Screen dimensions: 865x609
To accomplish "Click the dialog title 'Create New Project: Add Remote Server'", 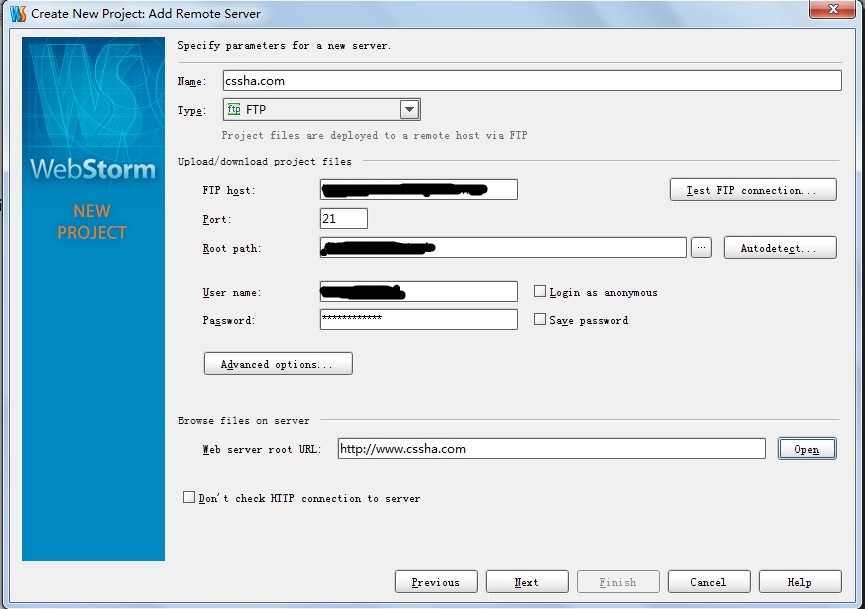I will click(x=146, y=14).
